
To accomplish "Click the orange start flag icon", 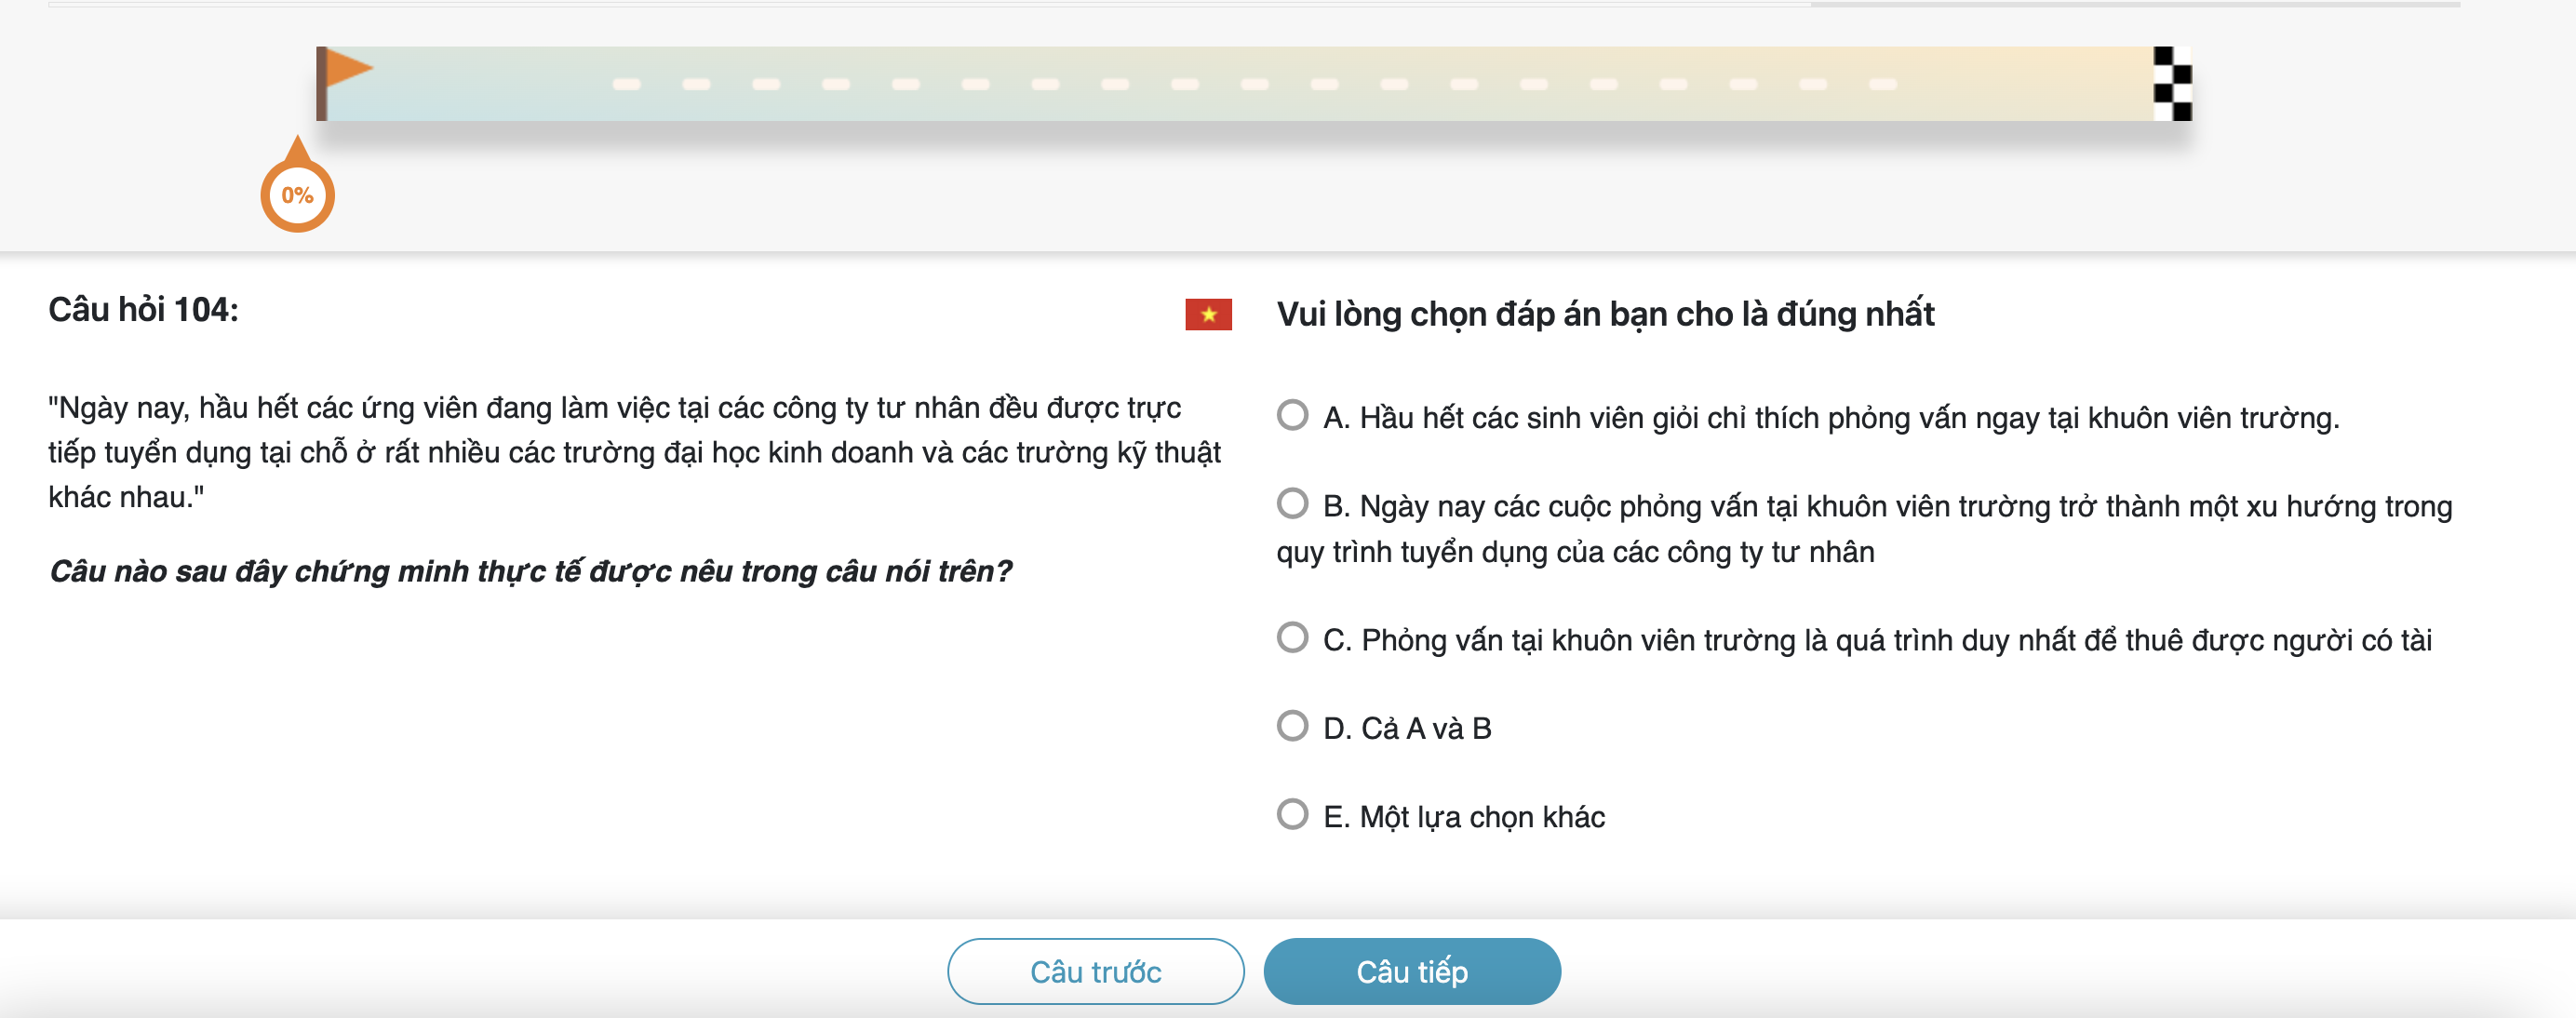I will 343,72.
